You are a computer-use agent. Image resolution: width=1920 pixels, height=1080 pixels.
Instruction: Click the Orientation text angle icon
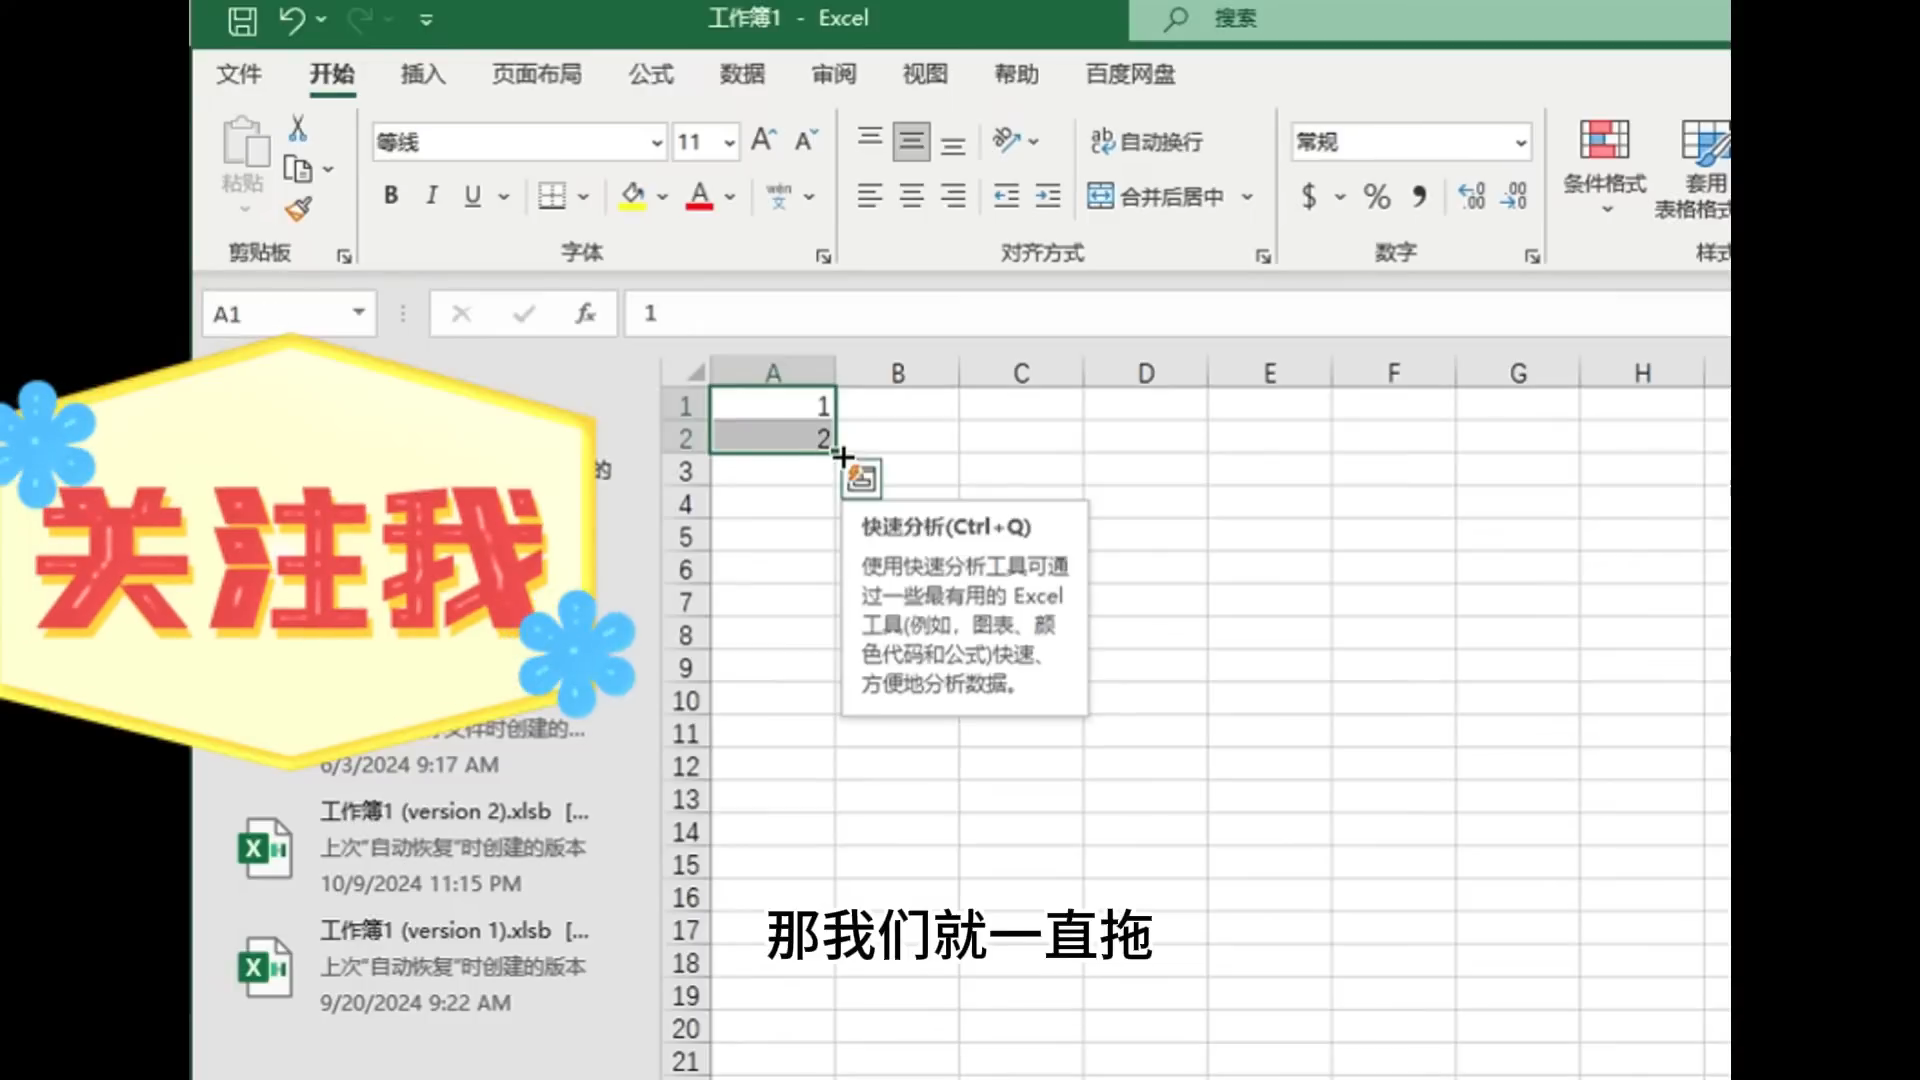click(x=1006, y=140)
